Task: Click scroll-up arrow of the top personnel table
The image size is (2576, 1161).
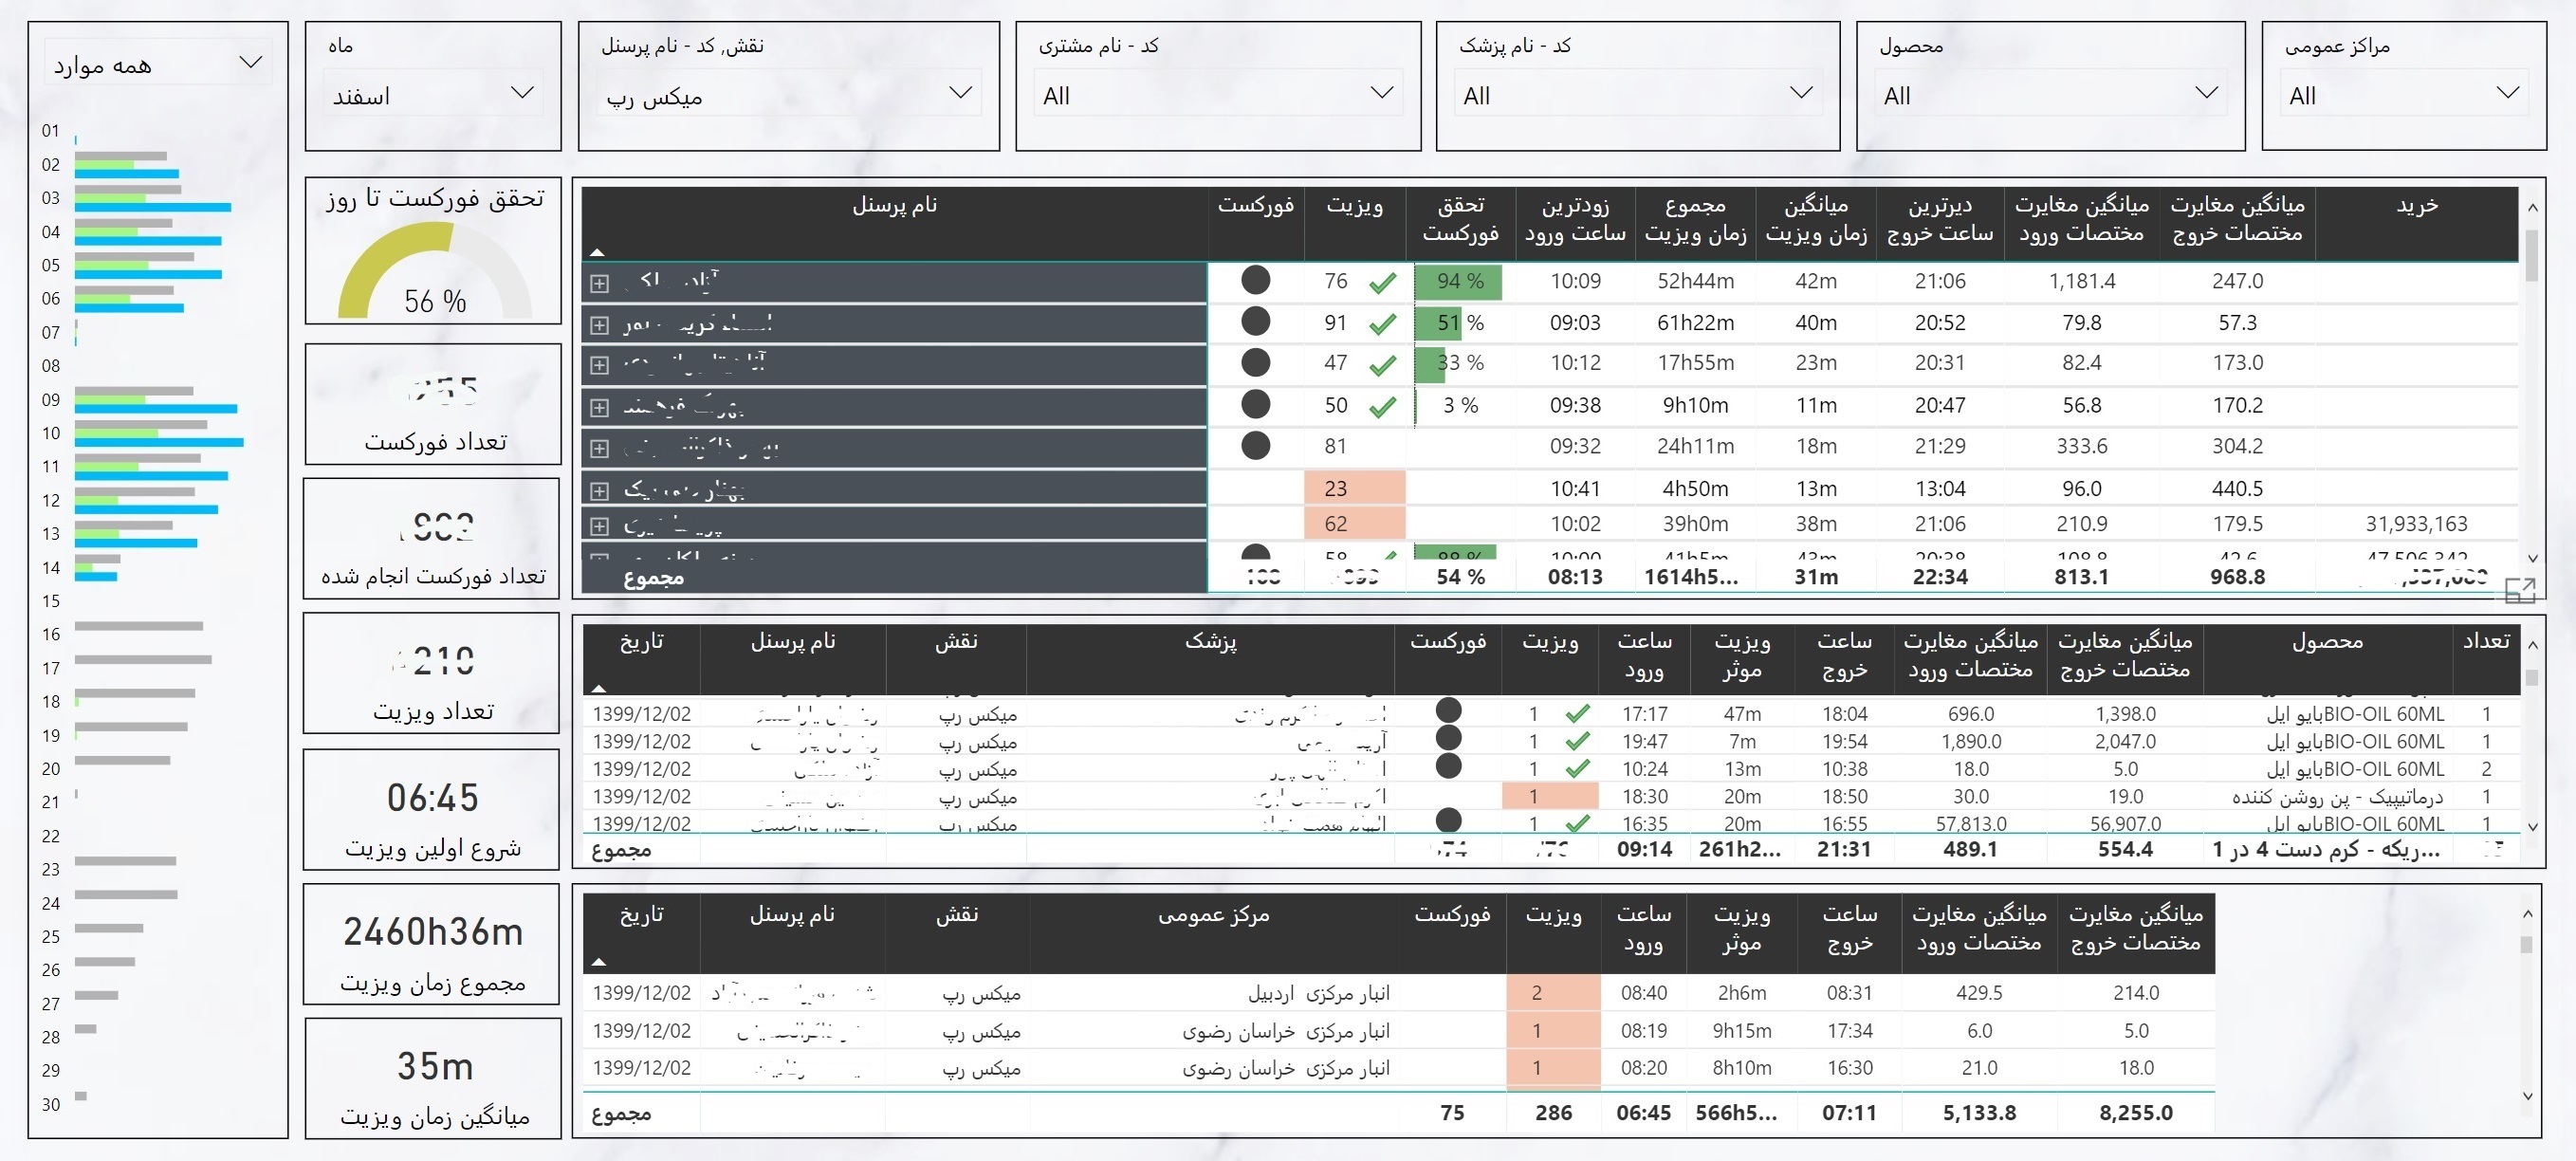Action: tap(2532, 208)
